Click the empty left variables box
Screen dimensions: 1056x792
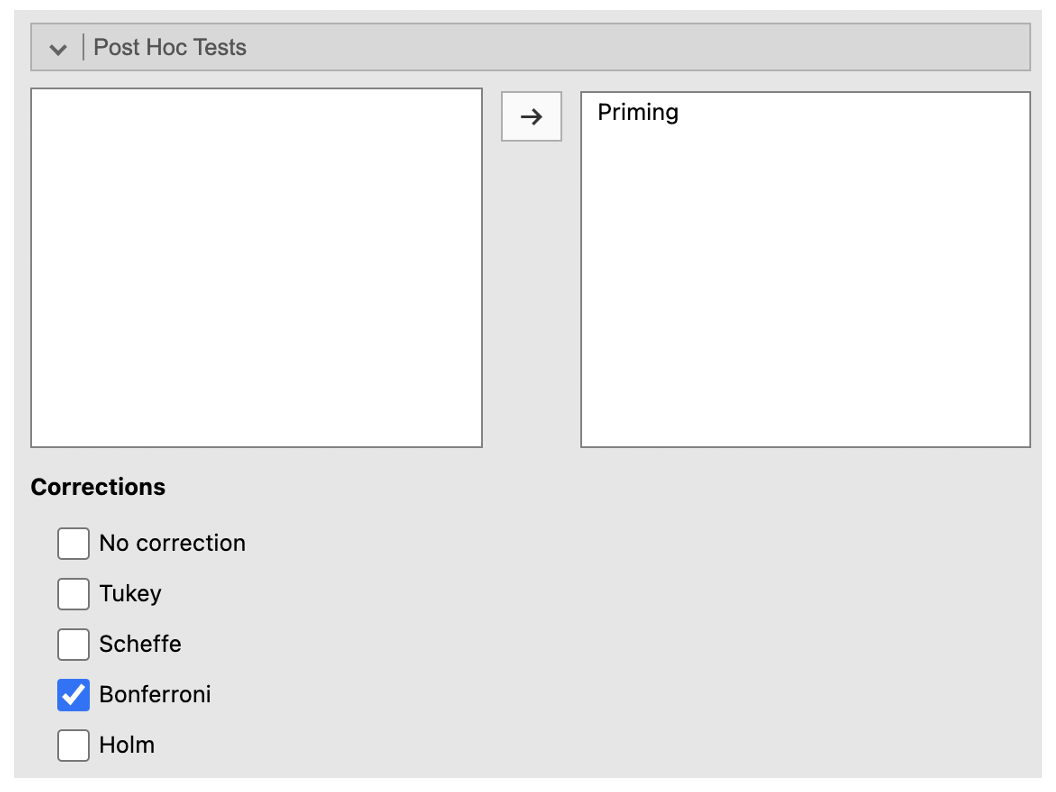point(256,268)
